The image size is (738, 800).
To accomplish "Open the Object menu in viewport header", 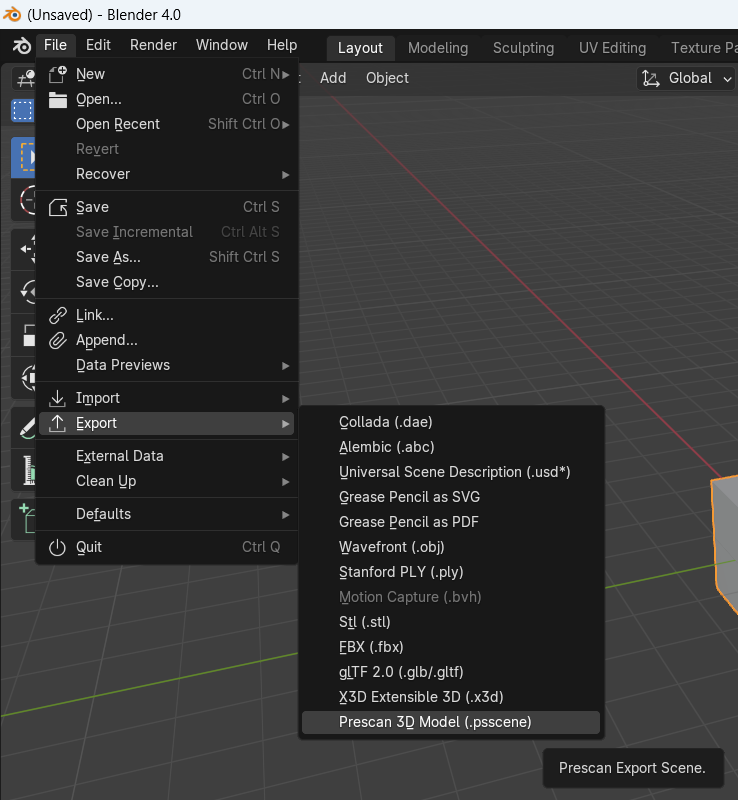I will pos(387,78).
